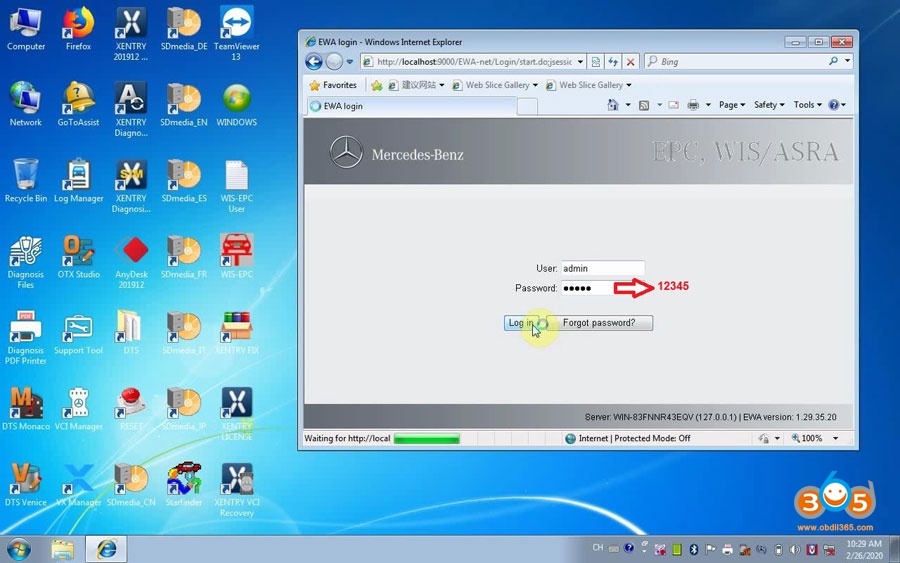
Task: Click the volume speaker tray icon
Action: click(795, 550)
